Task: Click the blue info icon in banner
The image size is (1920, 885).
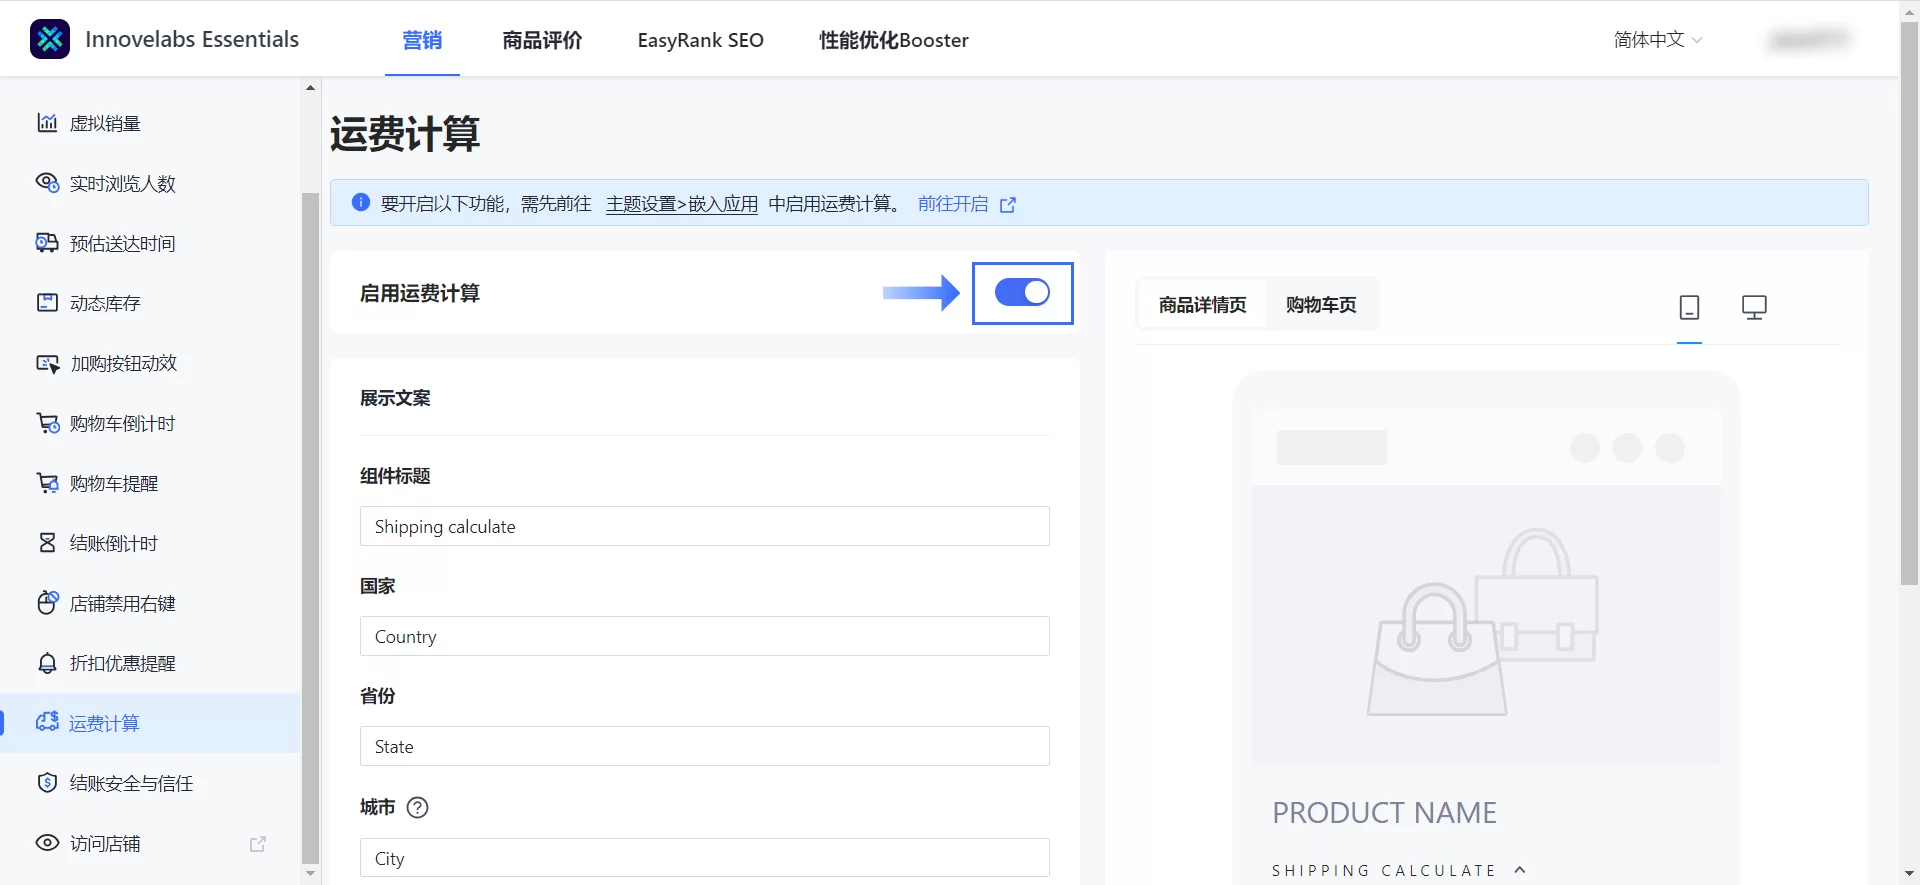Action: pyautogui.click(x=361, y=203)
